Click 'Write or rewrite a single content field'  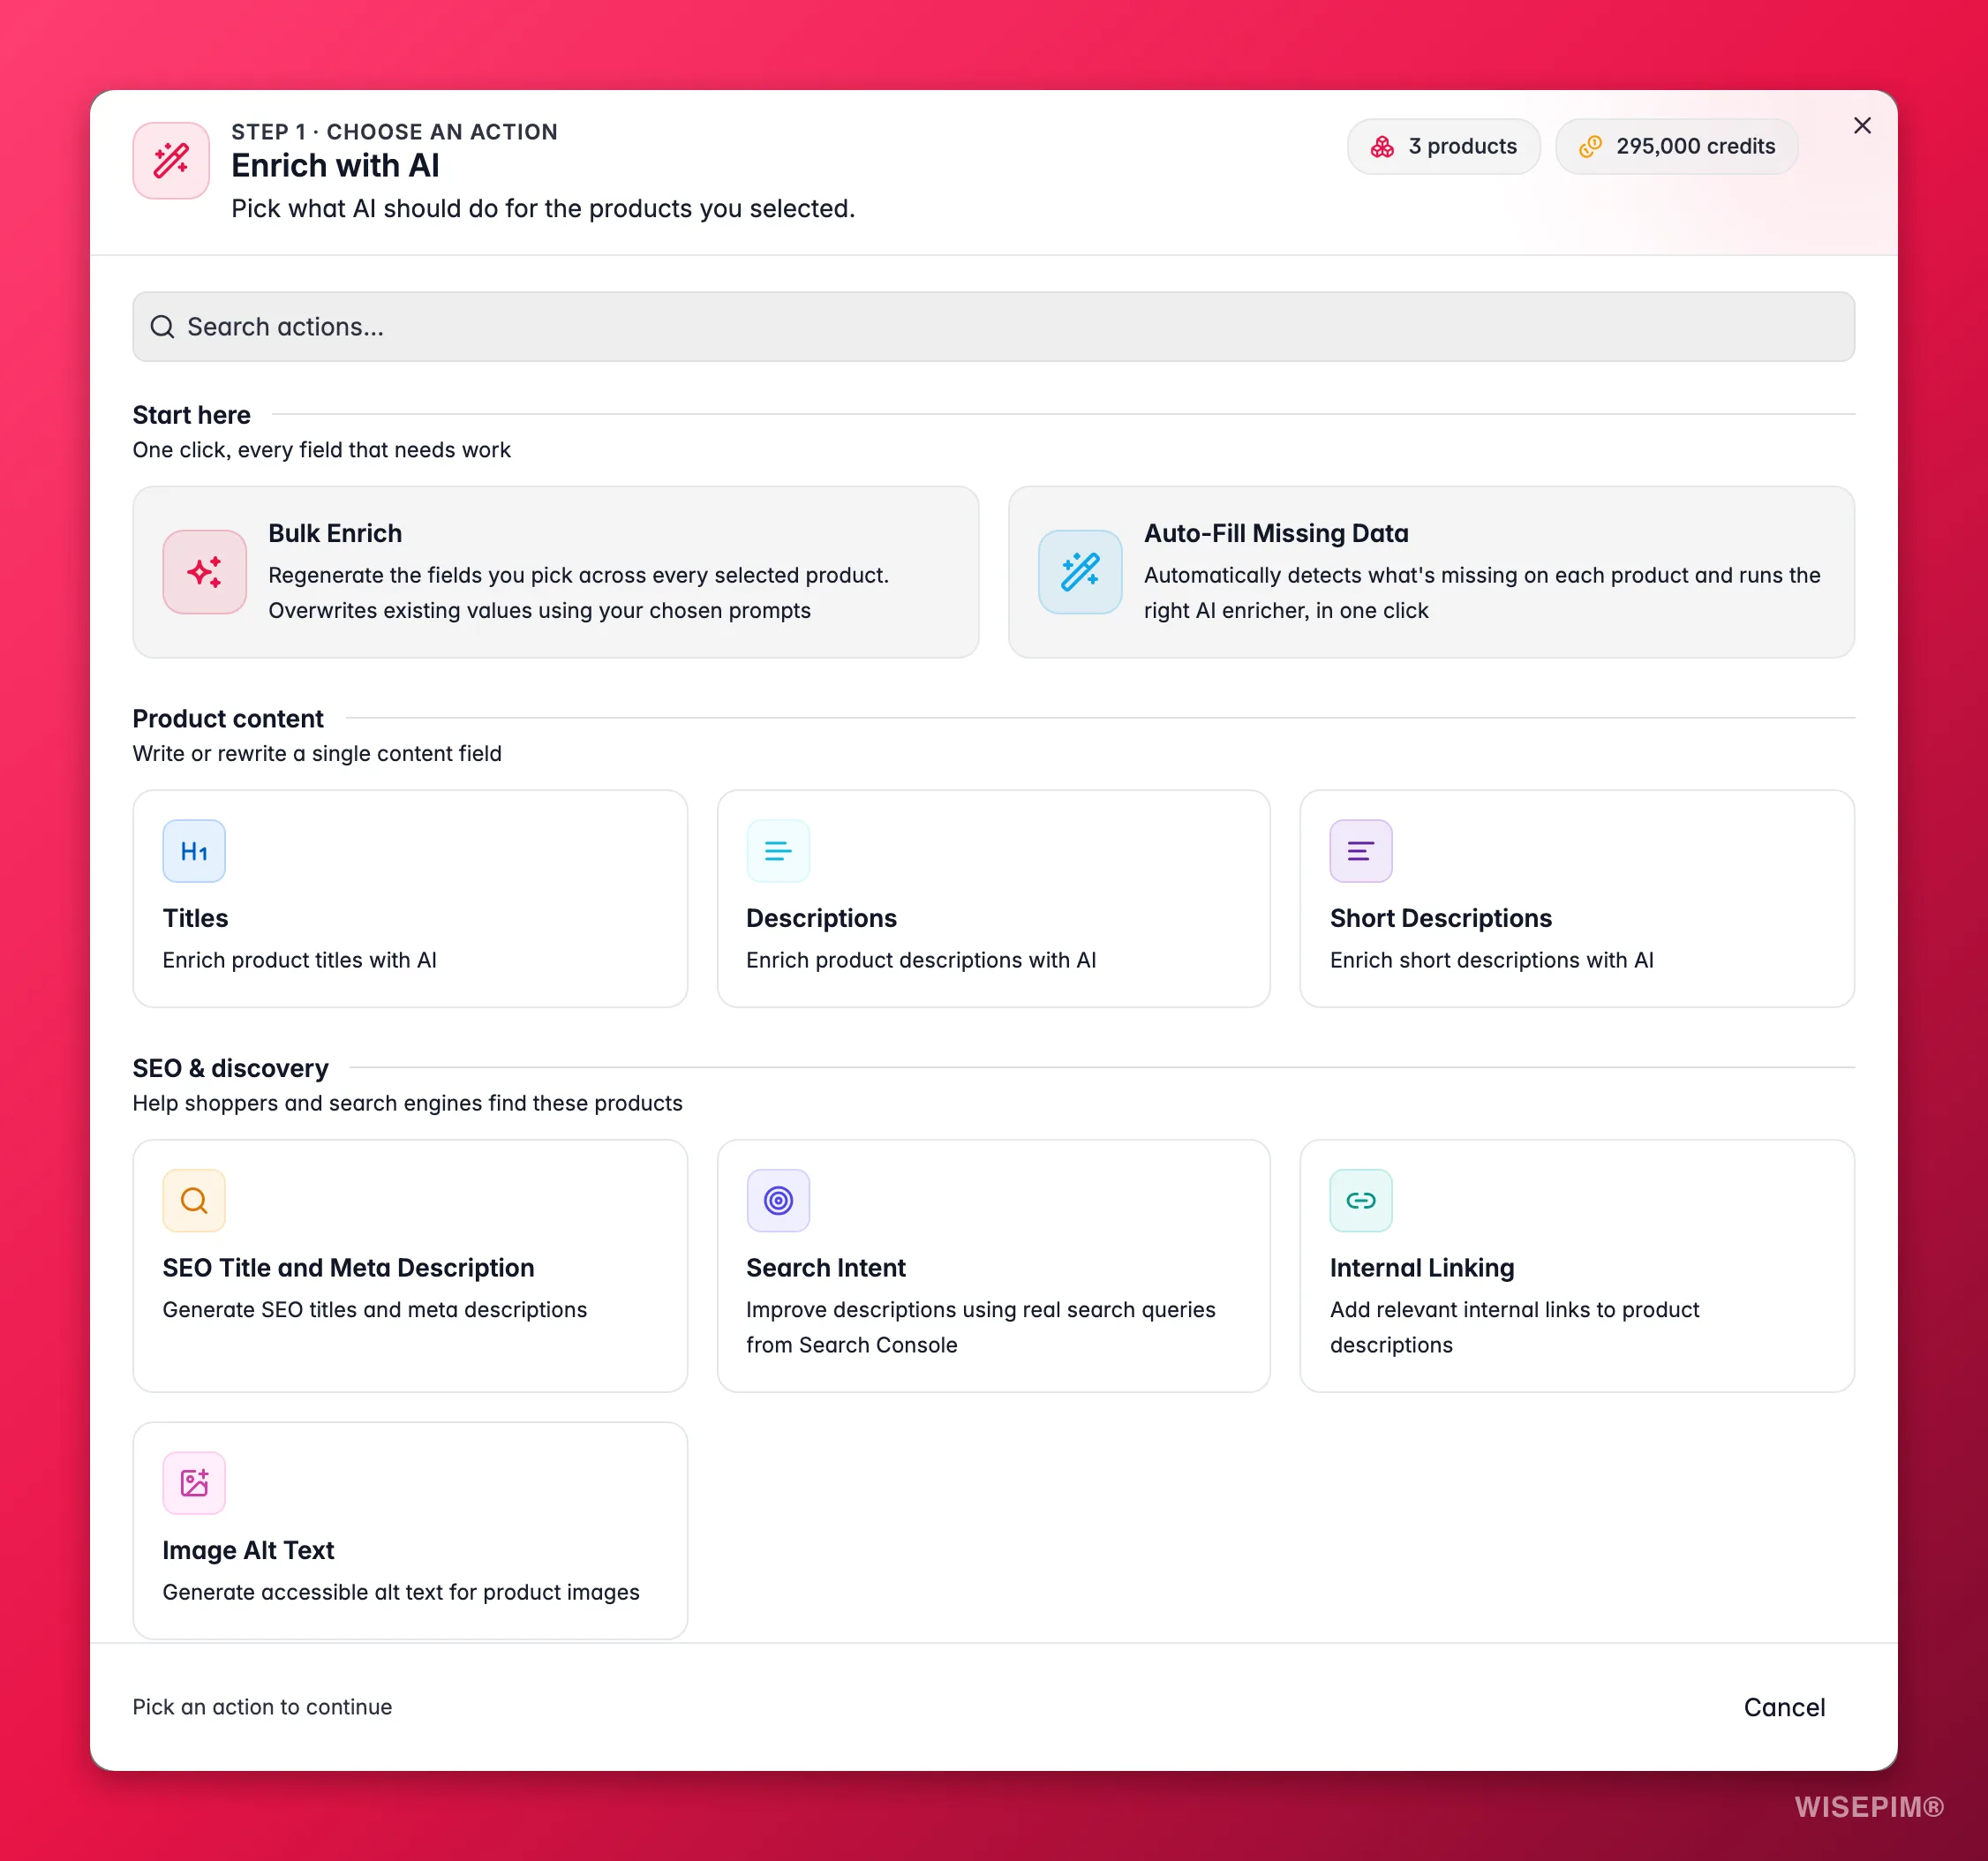317,754
